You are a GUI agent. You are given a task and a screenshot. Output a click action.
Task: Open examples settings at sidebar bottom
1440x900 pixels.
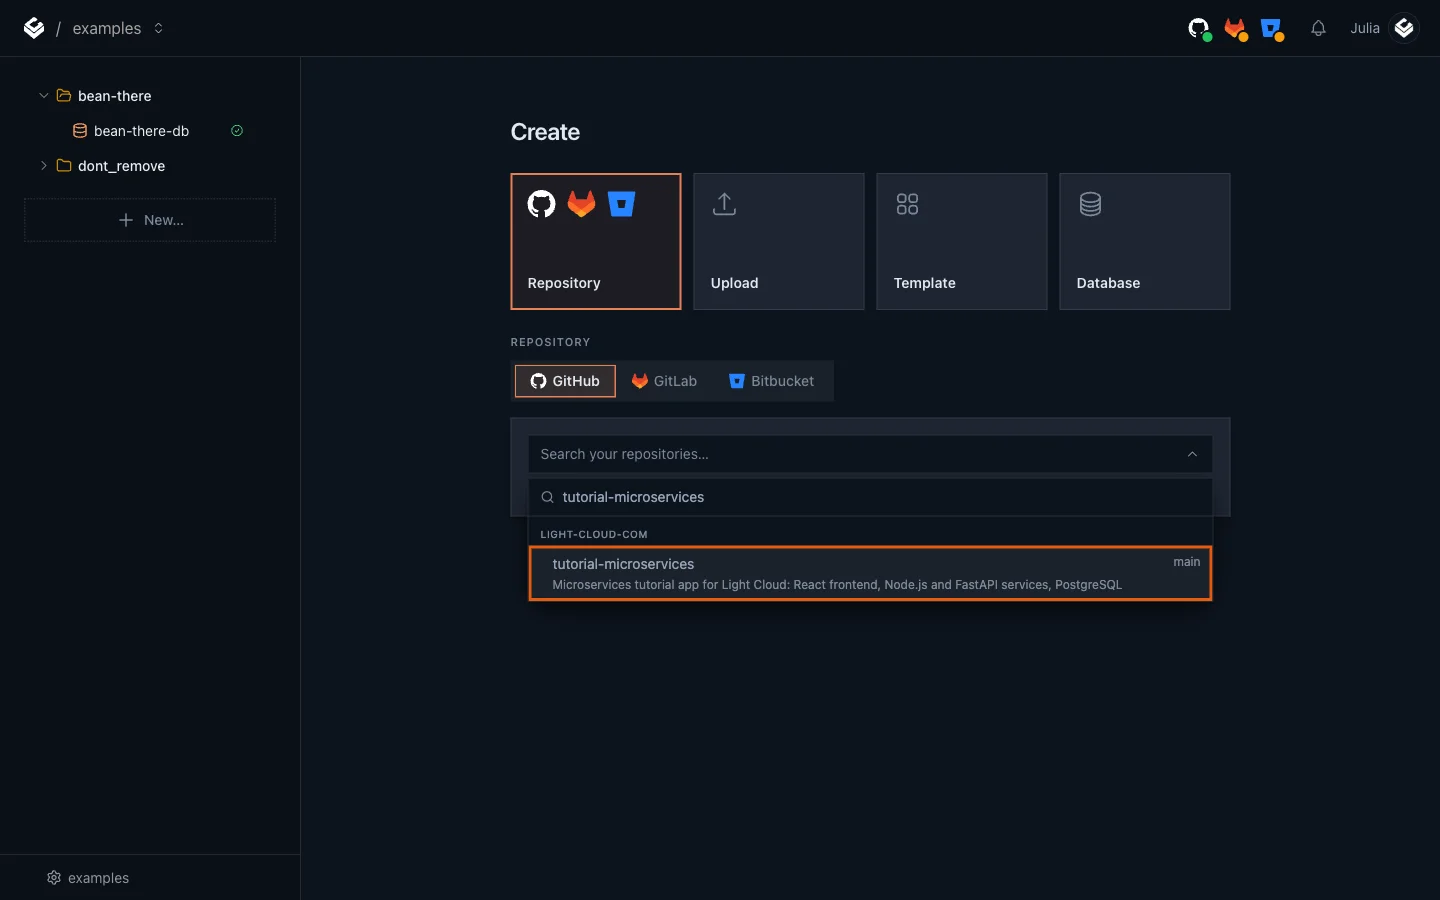pyautogui.click(x=88, y=878)
